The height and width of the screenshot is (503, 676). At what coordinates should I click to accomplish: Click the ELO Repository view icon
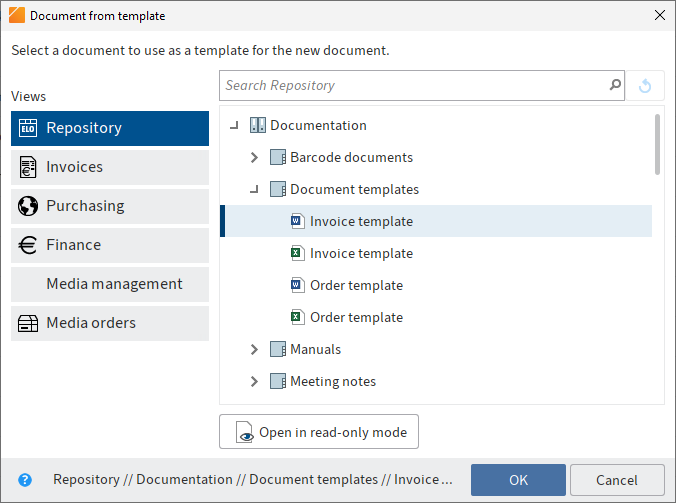tap(28, 128)
